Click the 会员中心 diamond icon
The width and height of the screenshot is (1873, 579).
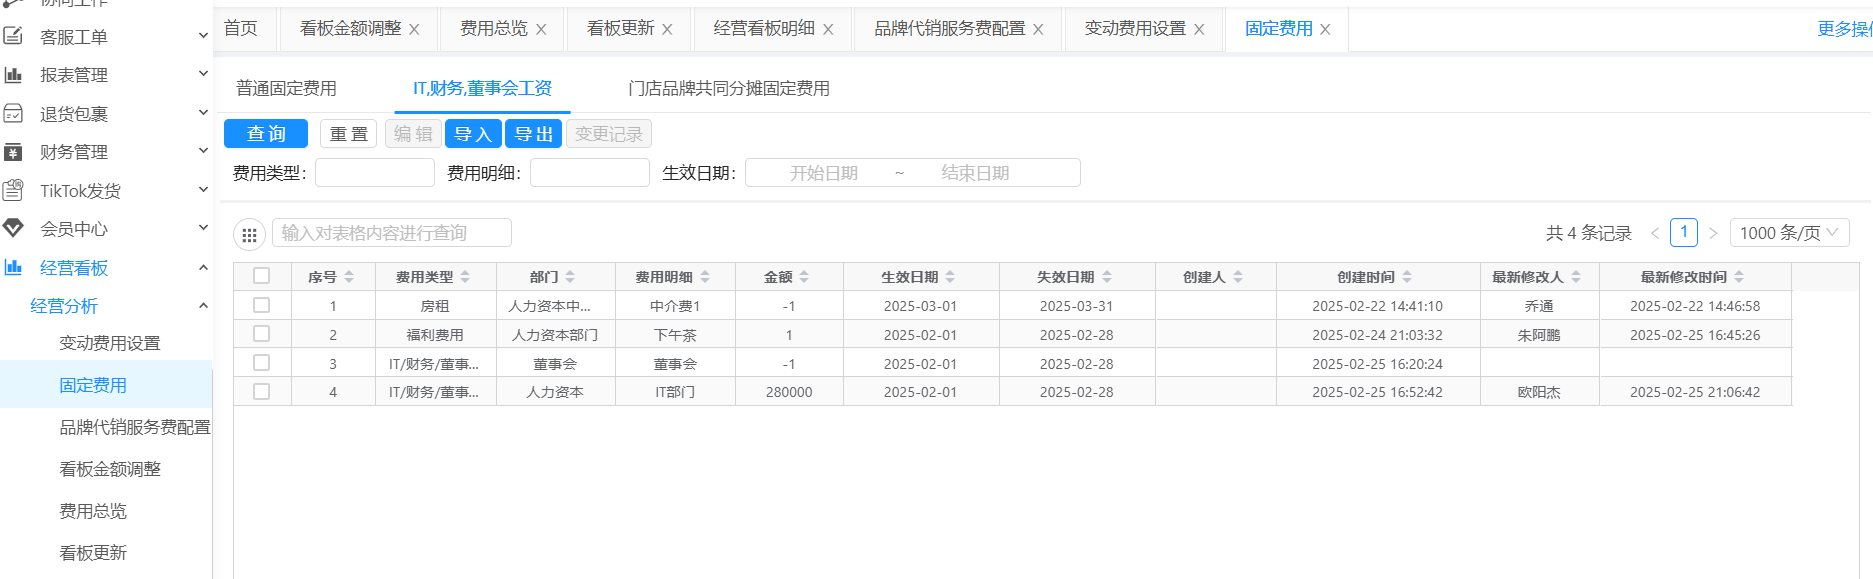pyautogui.click(x=13, y=228)
